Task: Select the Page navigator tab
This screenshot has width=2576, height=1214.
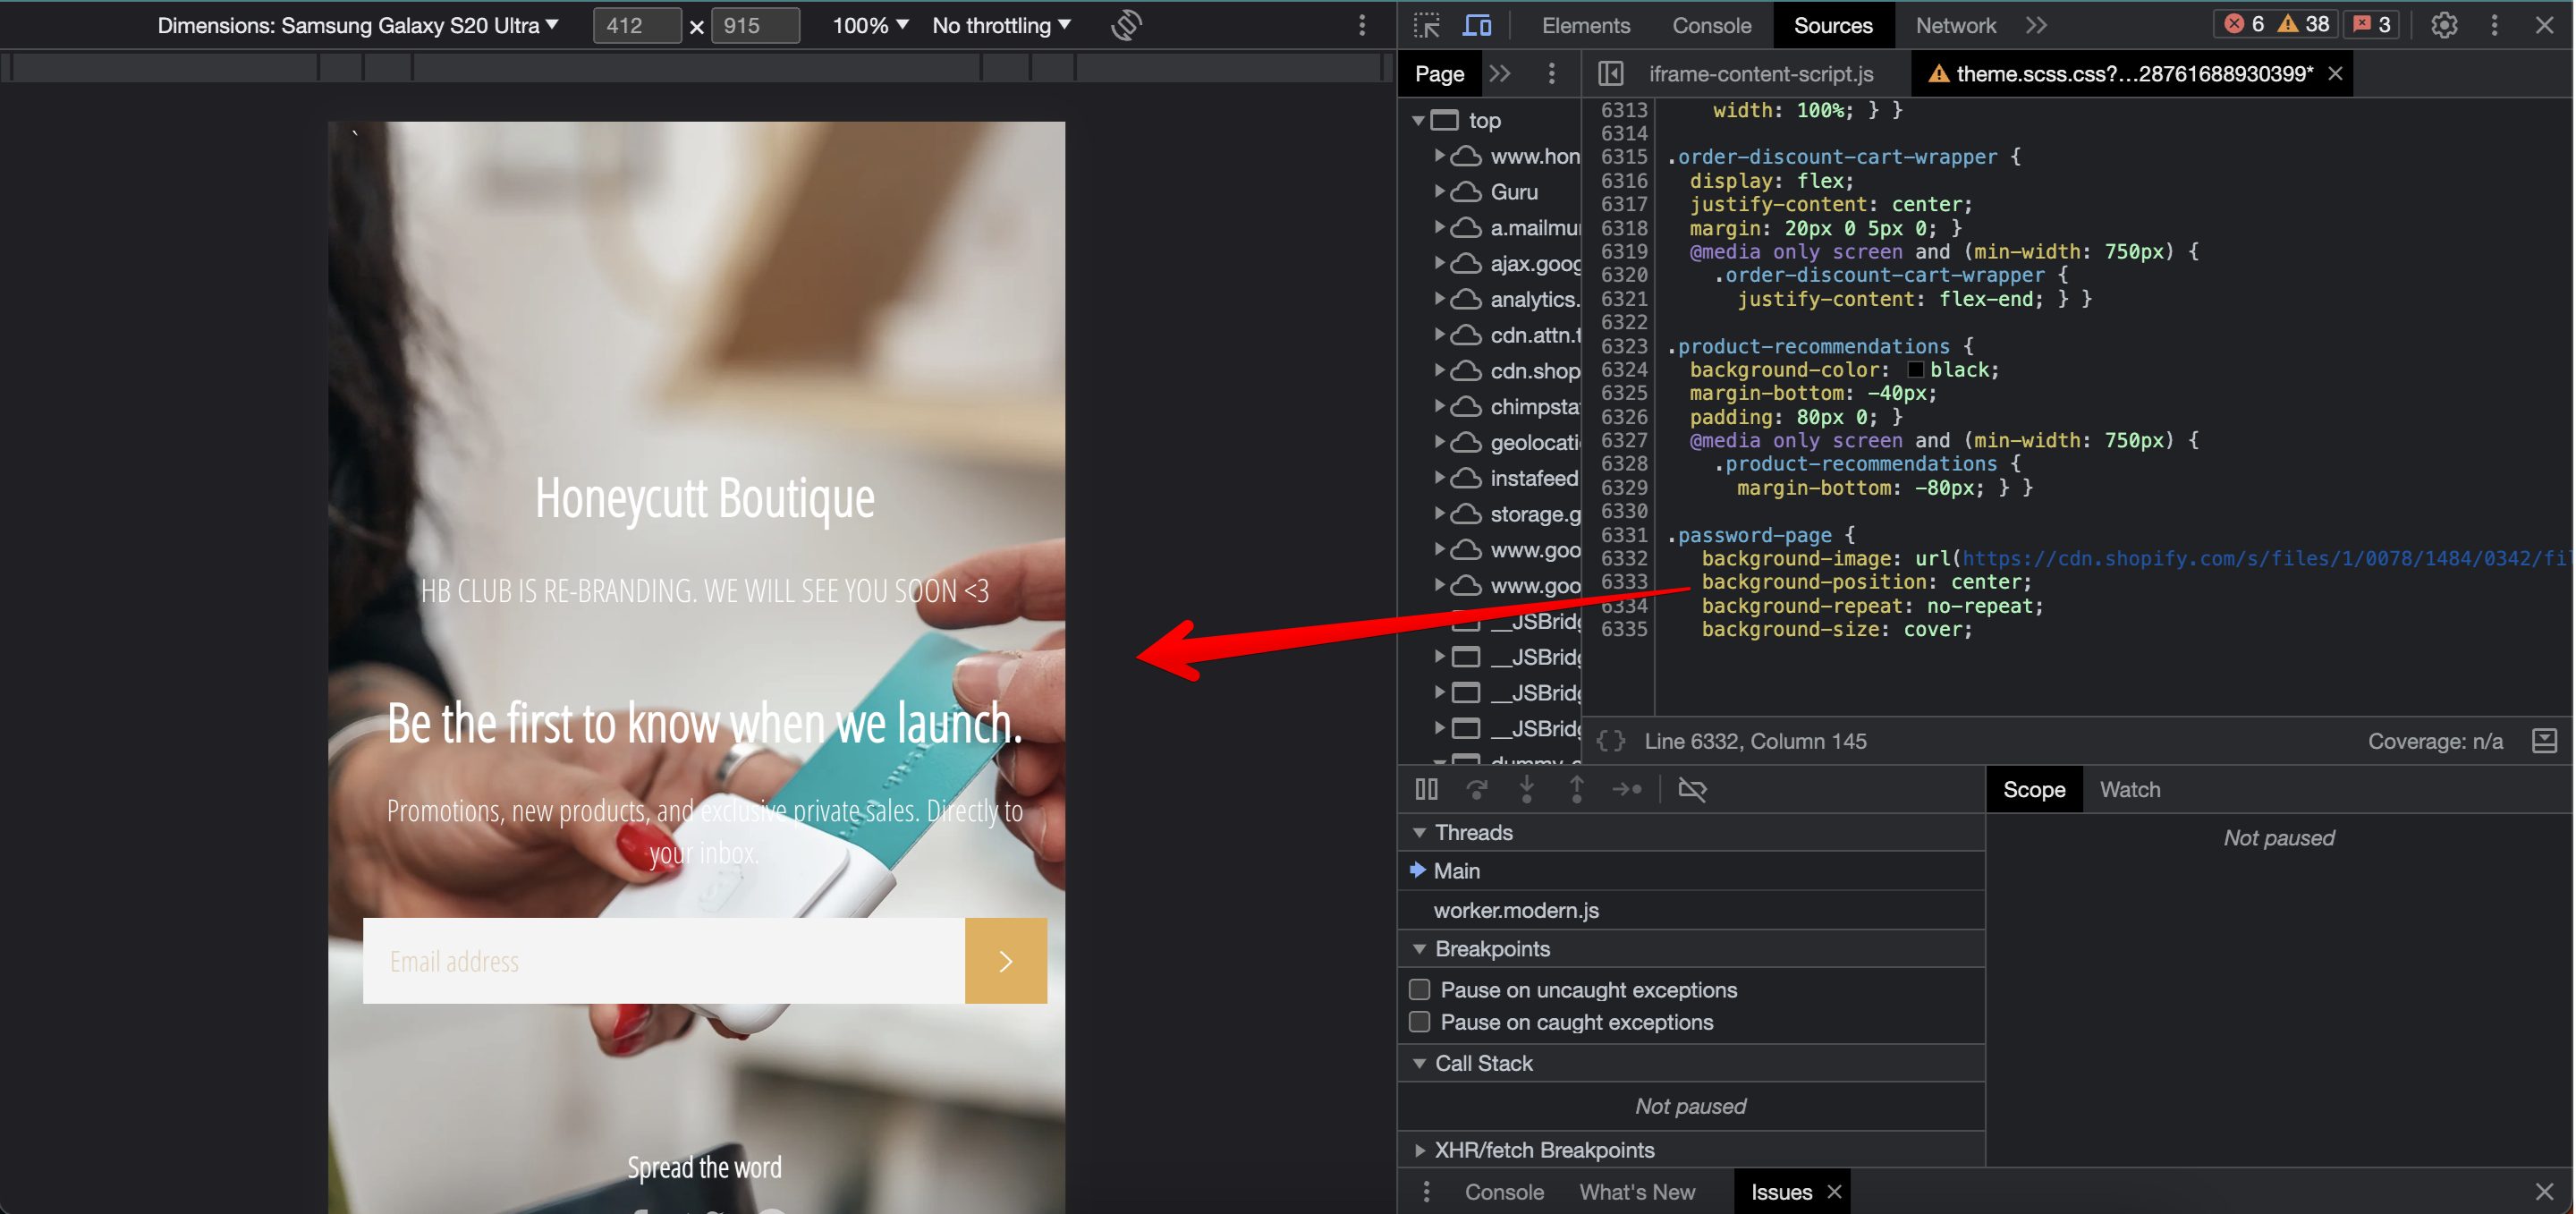Action: click(x=1439, y=73)
